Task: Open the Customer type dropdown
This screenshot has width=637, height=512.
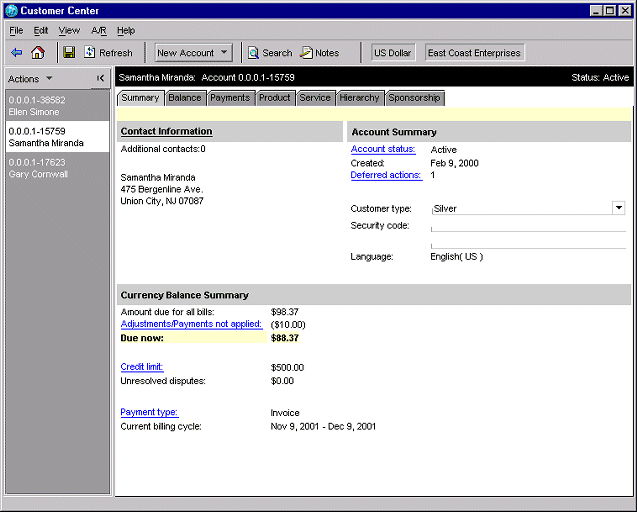Action: (x=618, y=208)
